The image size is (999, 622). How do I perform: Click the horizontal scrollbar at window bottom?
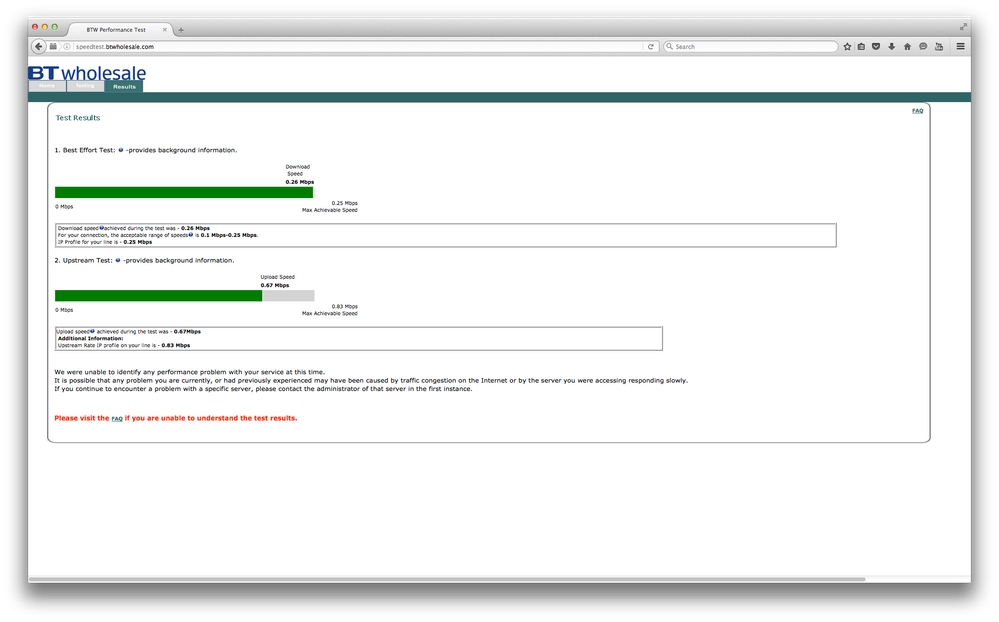click(447, 579)
